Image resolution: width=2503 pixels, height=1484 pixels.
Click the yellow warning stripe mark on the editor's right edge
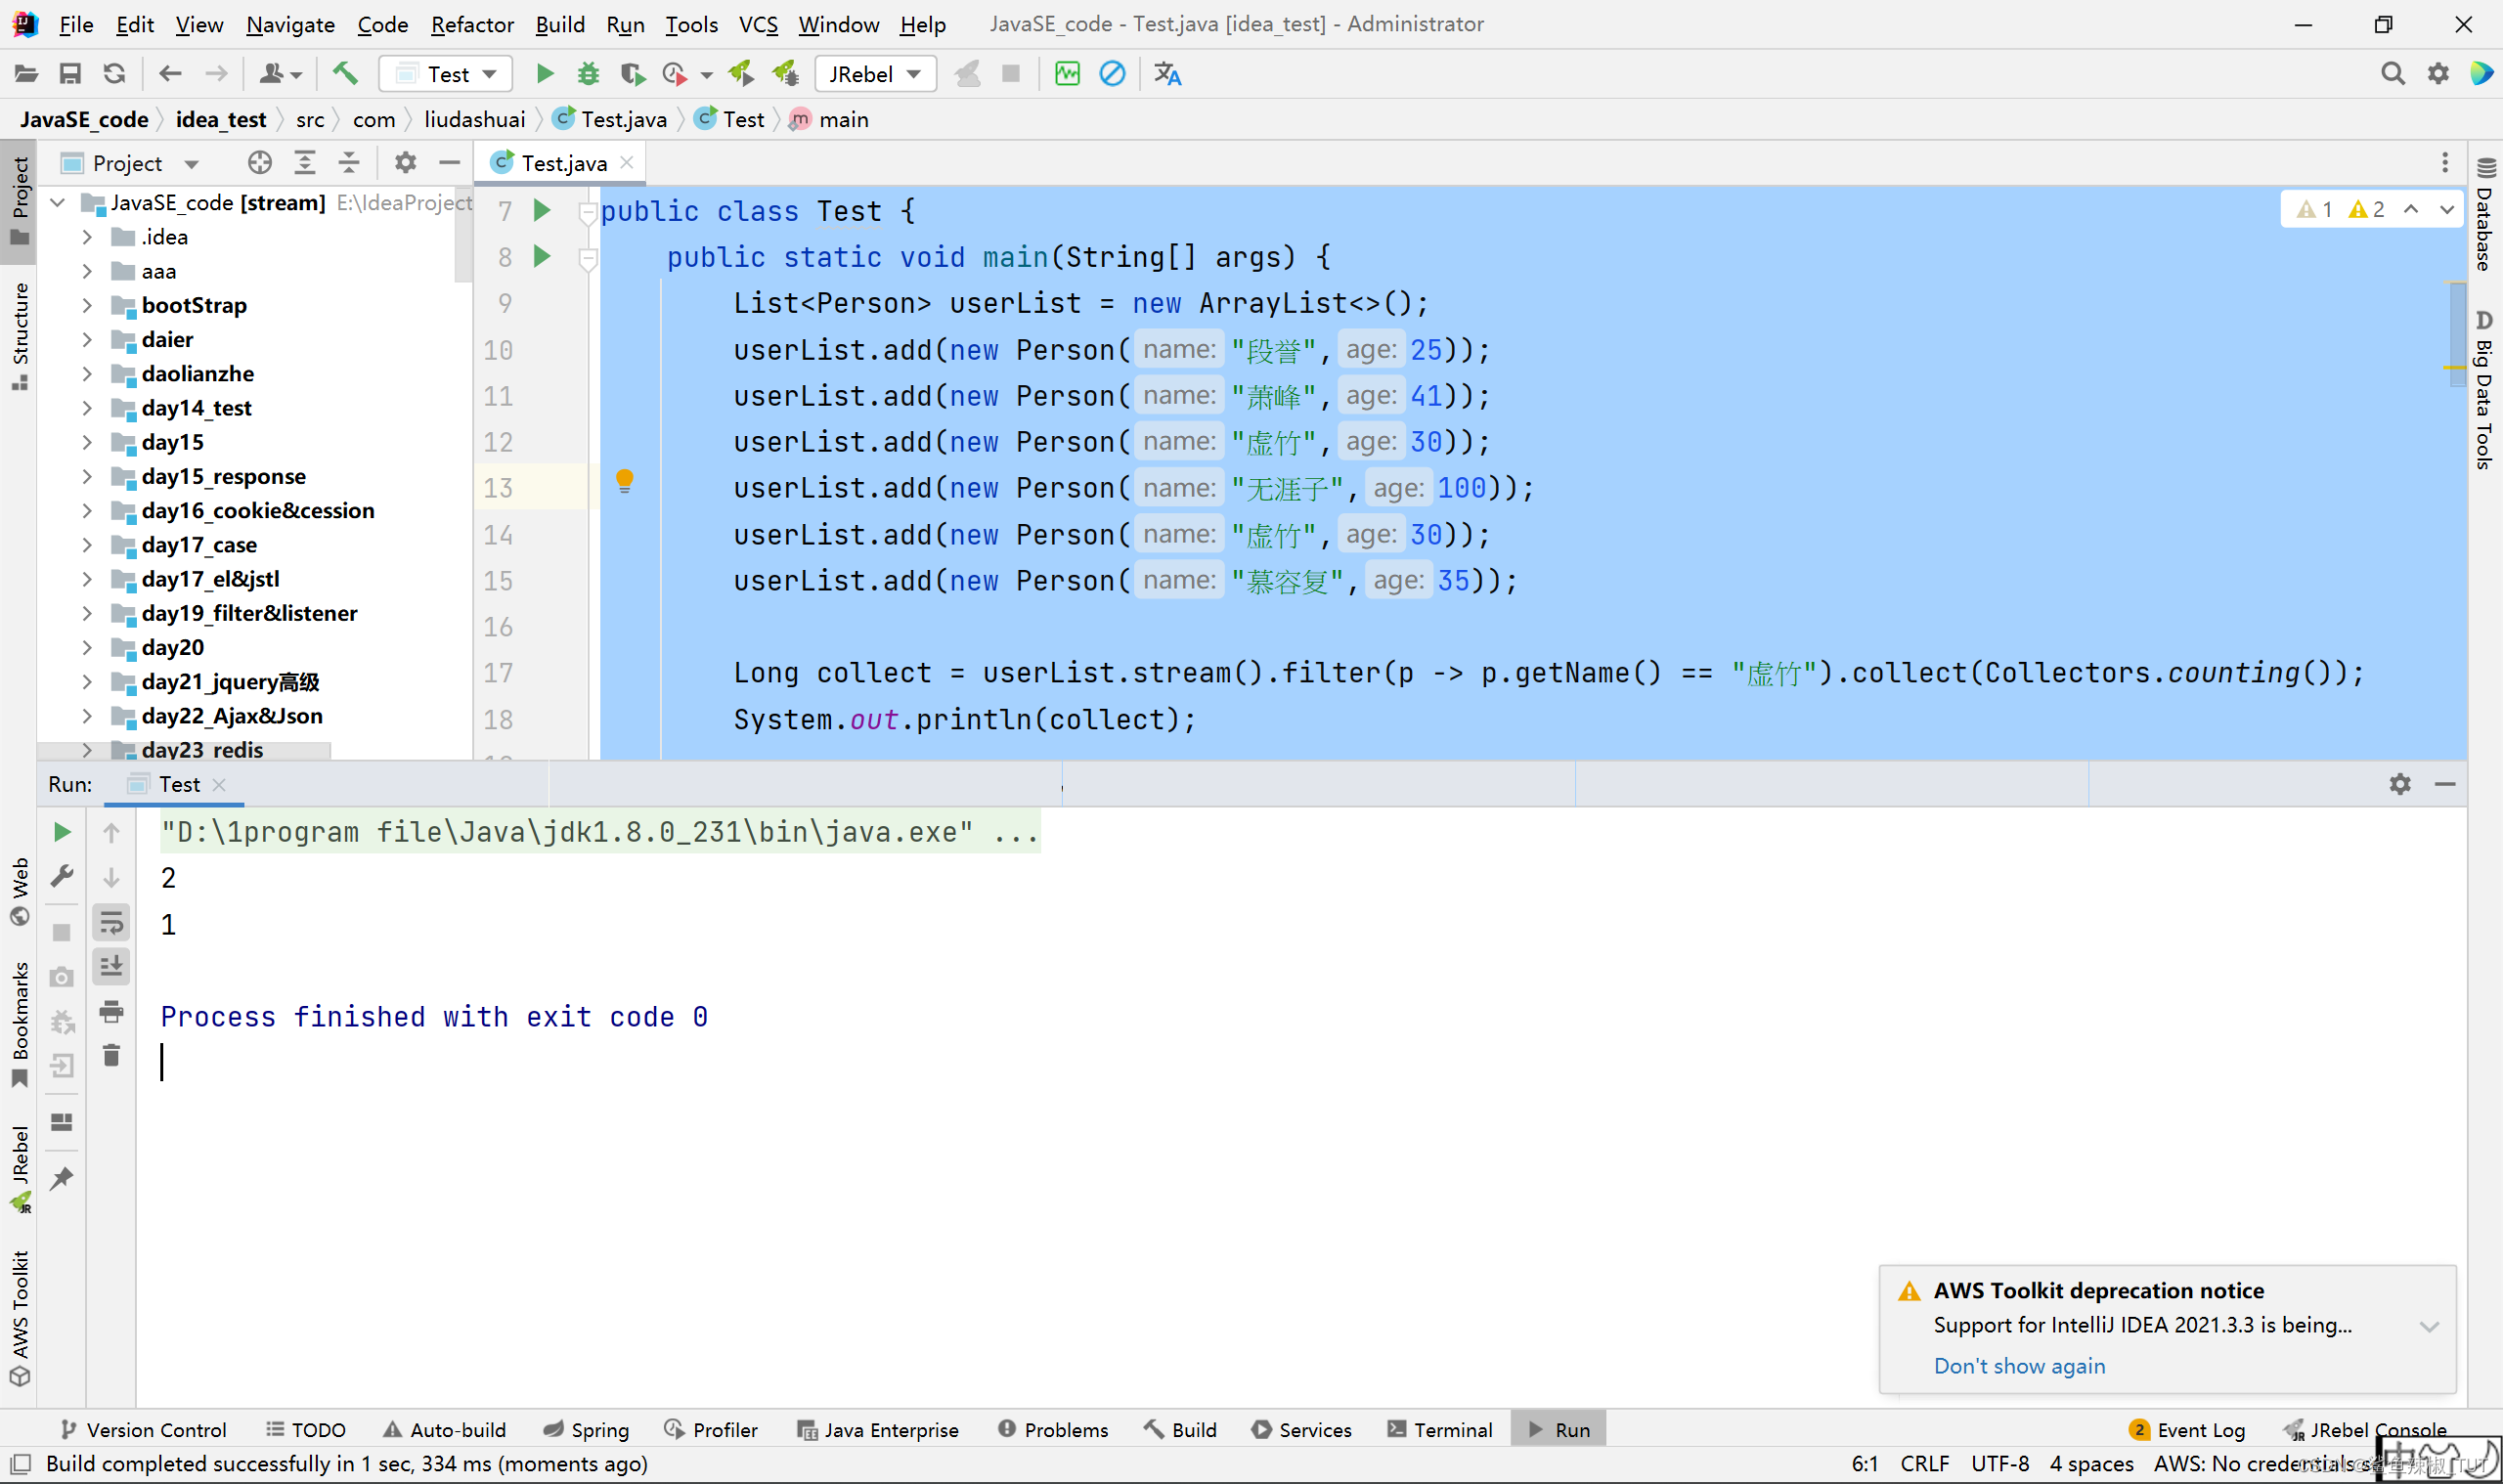coord(2453,368)
